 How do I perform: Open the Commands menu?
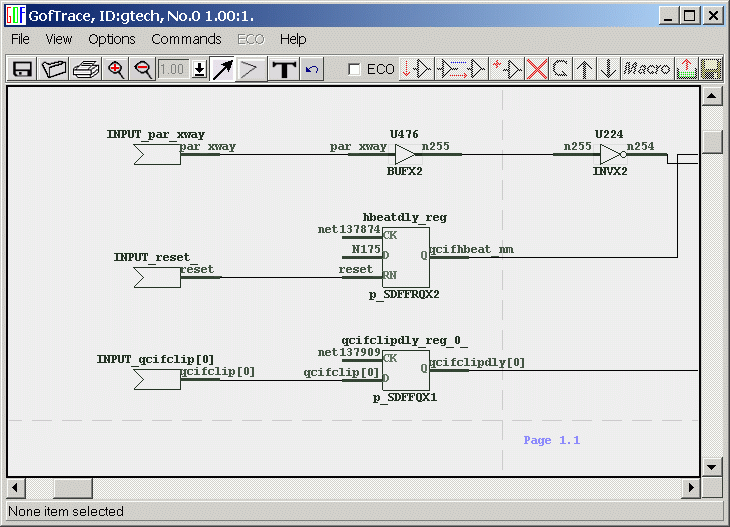[186, 39]
